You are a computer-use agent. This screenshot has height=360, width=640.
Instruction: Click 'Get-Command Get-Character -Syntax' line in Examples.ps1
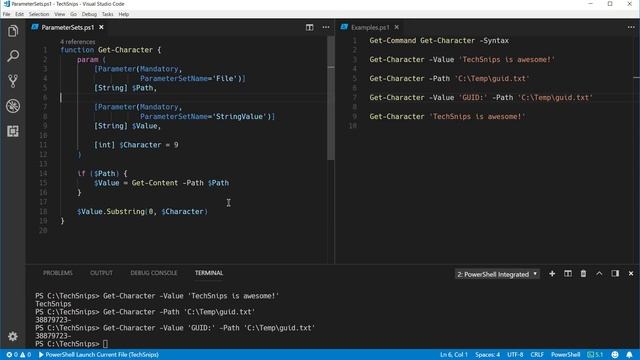[x=439, y=40]
